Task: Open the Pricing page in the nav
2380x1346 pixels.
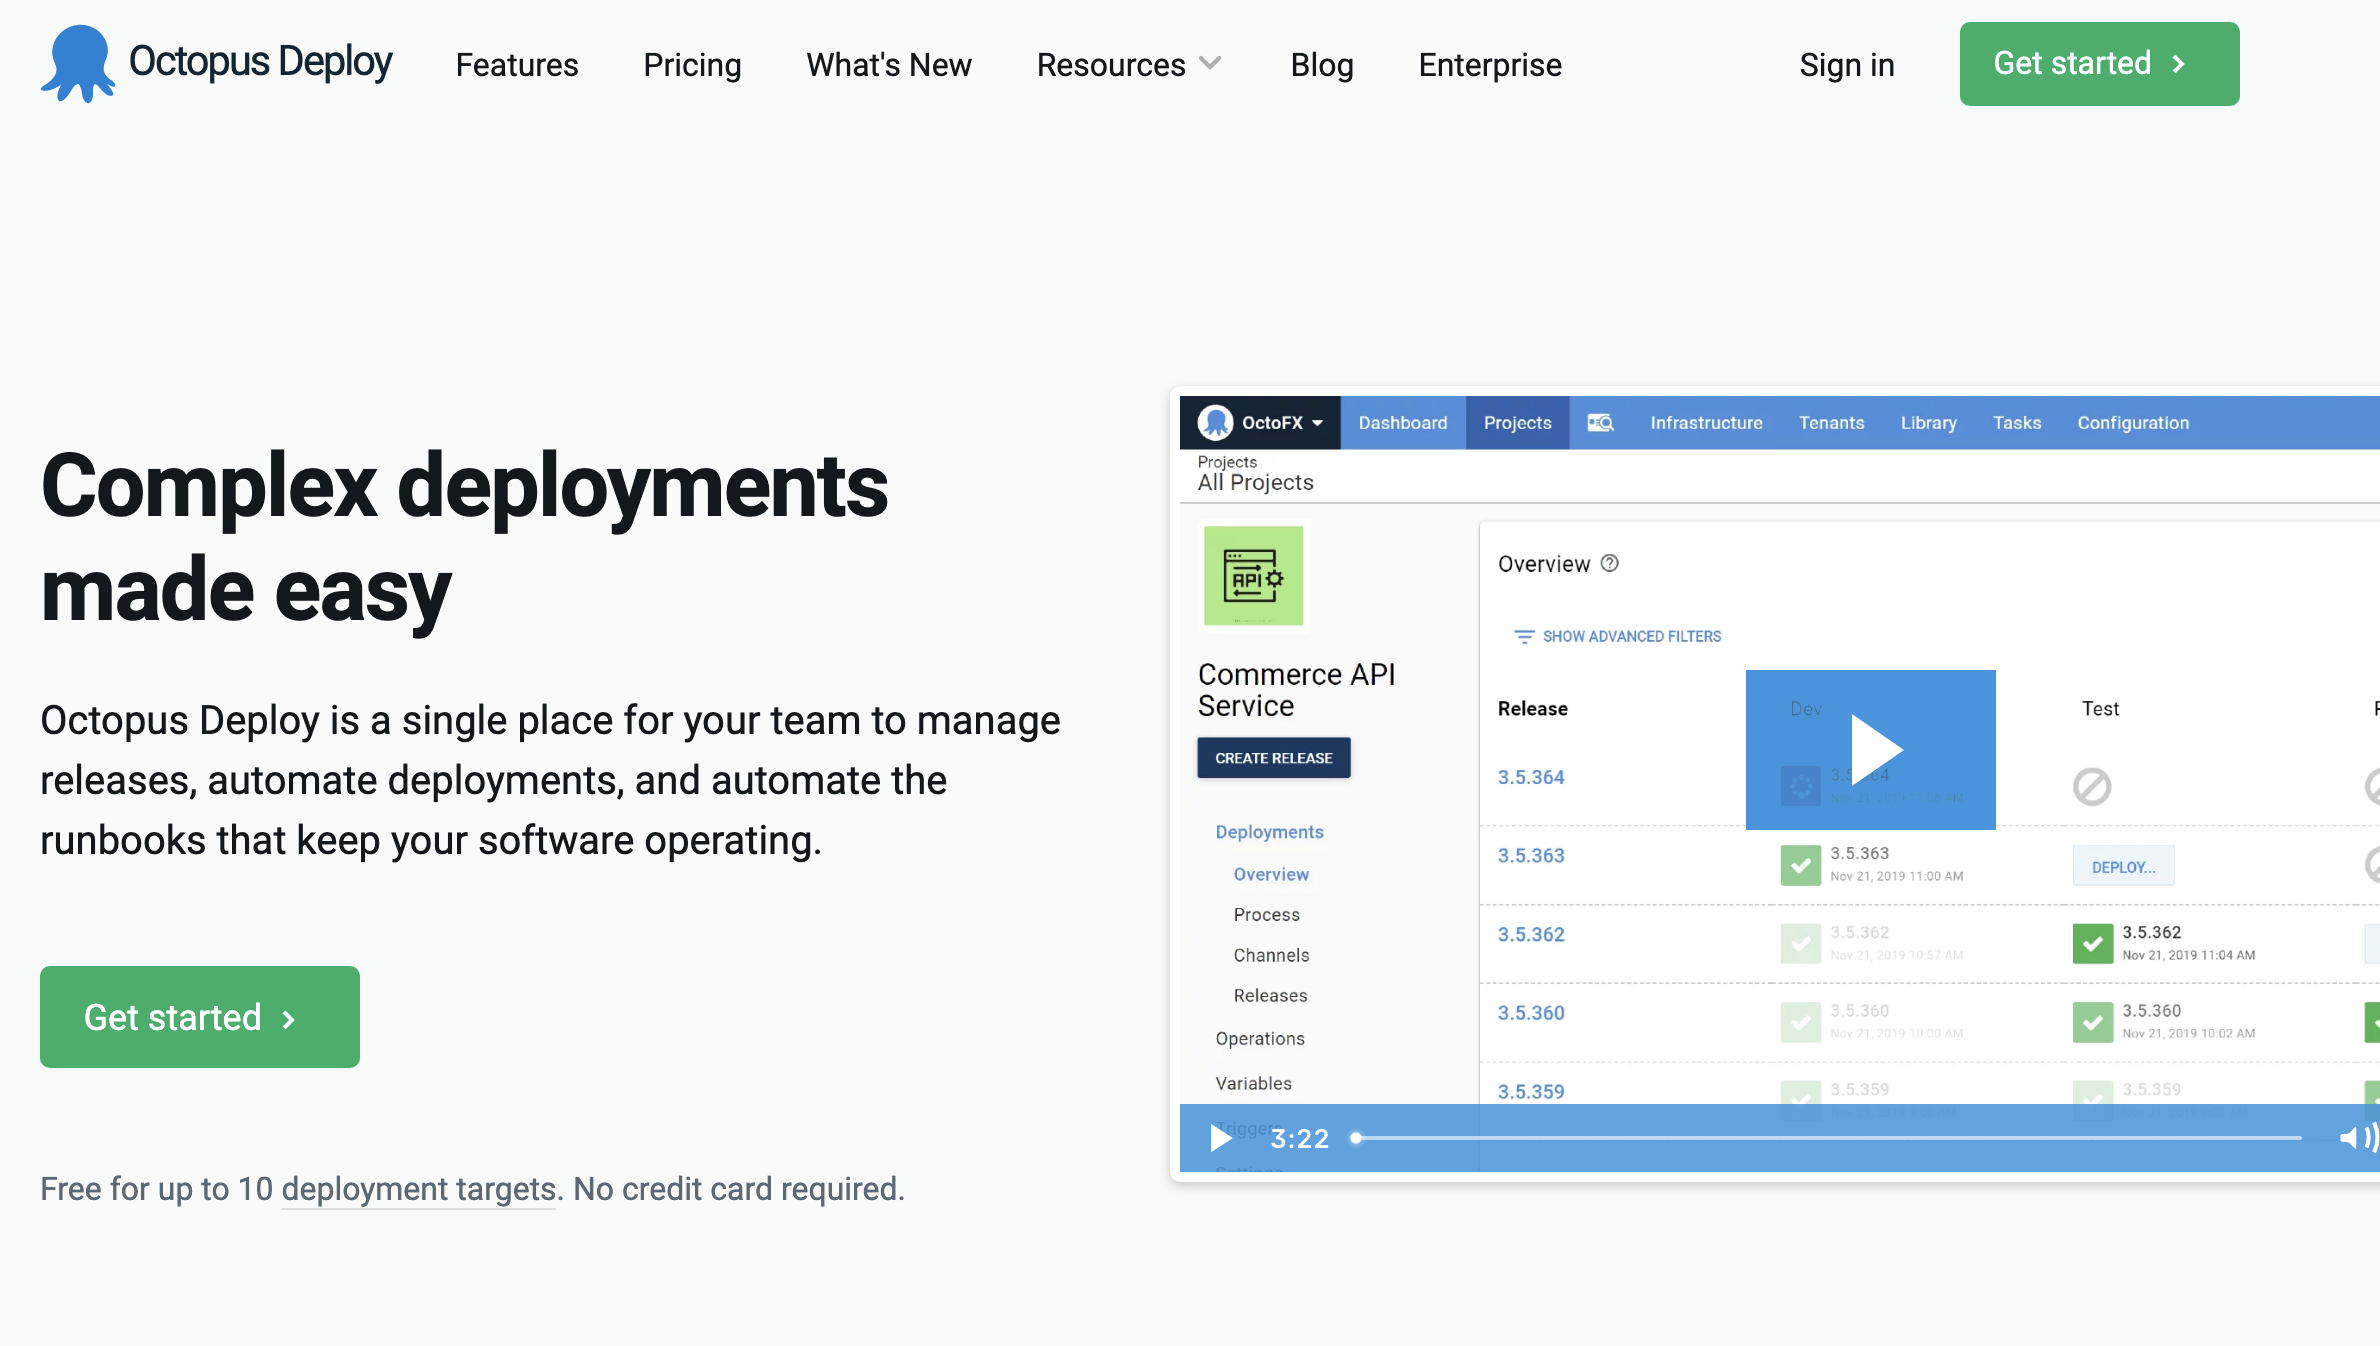Action: (692, 65)
